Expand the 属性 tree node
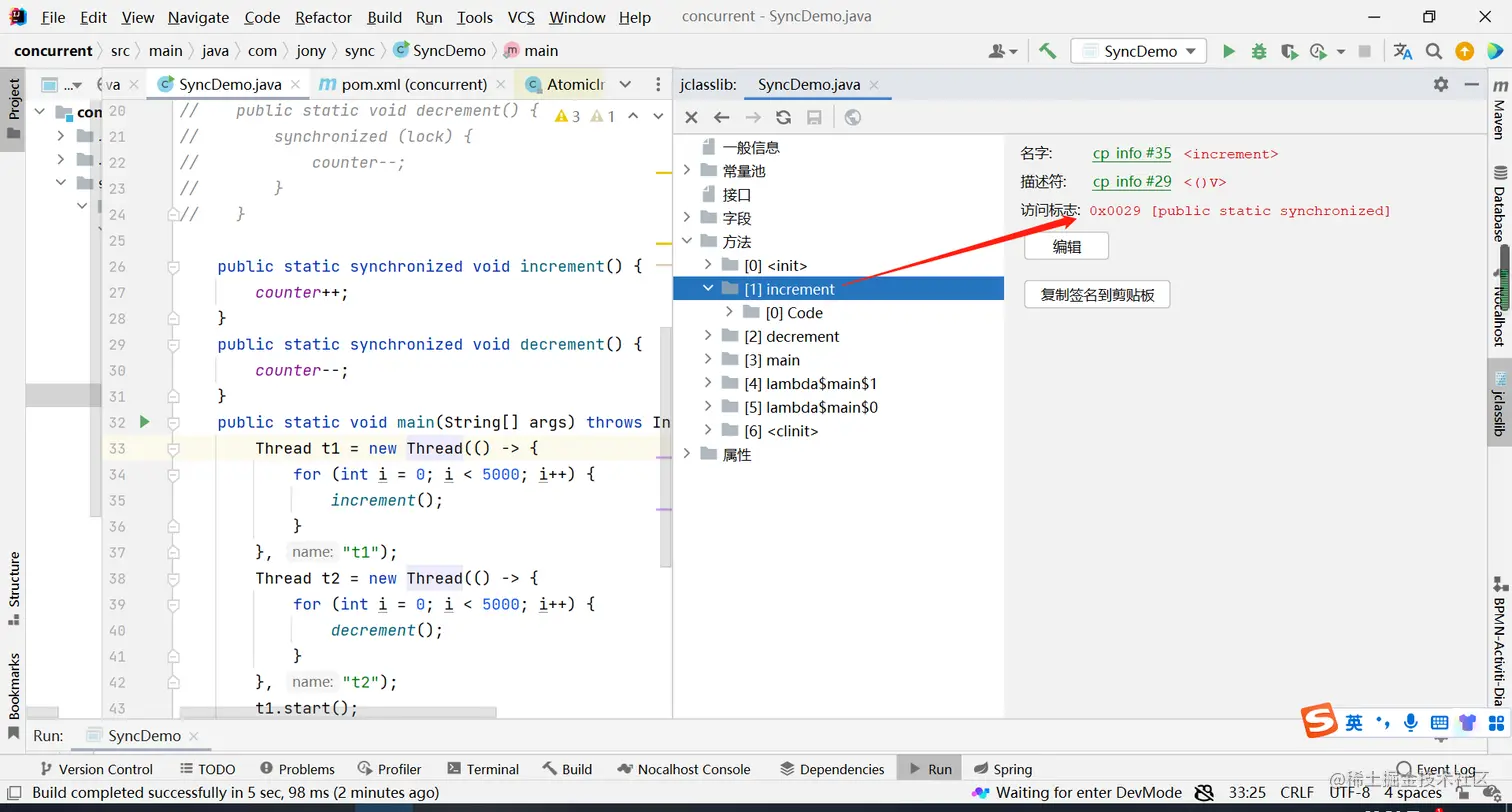The height and width of the screenshot is (812, 1512). tap(687, 454)
